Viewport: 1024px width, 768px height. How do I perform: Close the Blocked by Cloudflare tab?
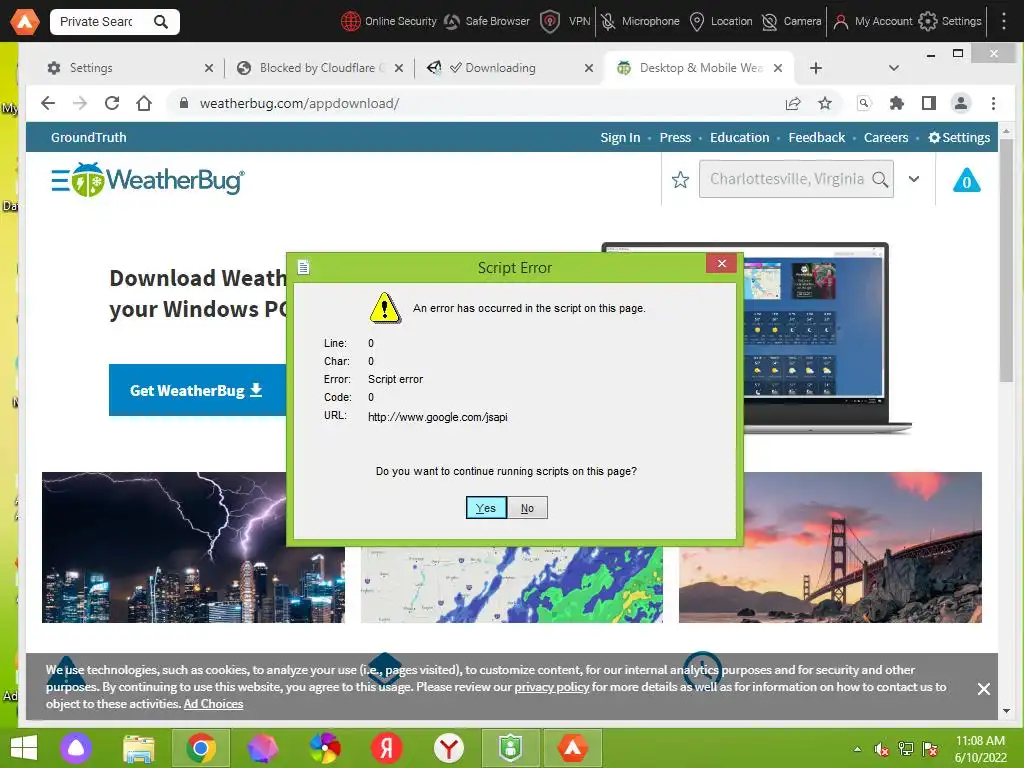click(x=398, y=68)
